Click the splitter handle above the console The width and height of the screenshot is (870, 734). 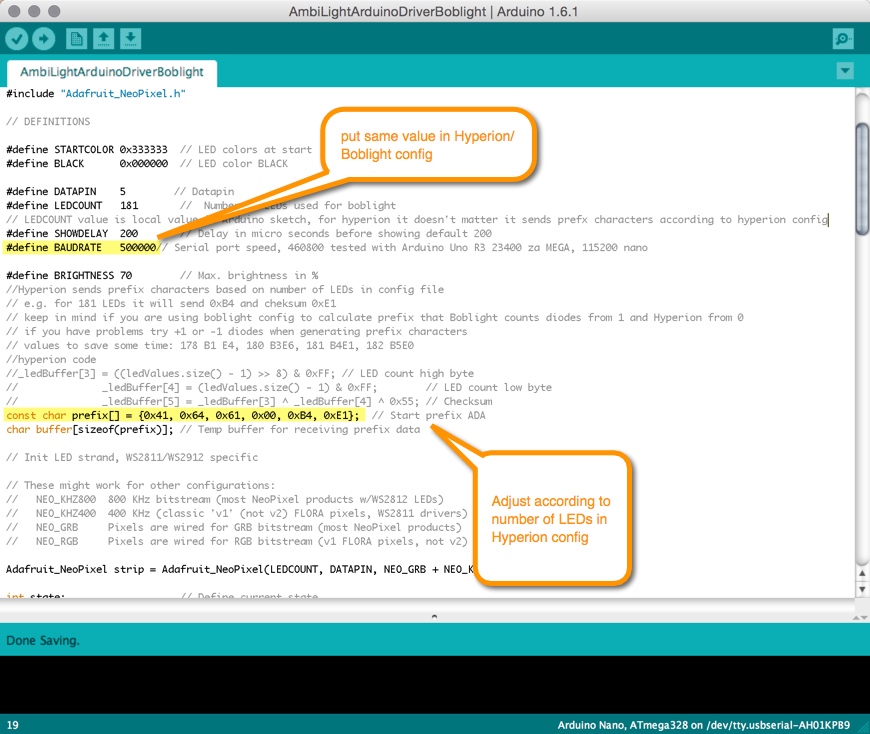434,617
